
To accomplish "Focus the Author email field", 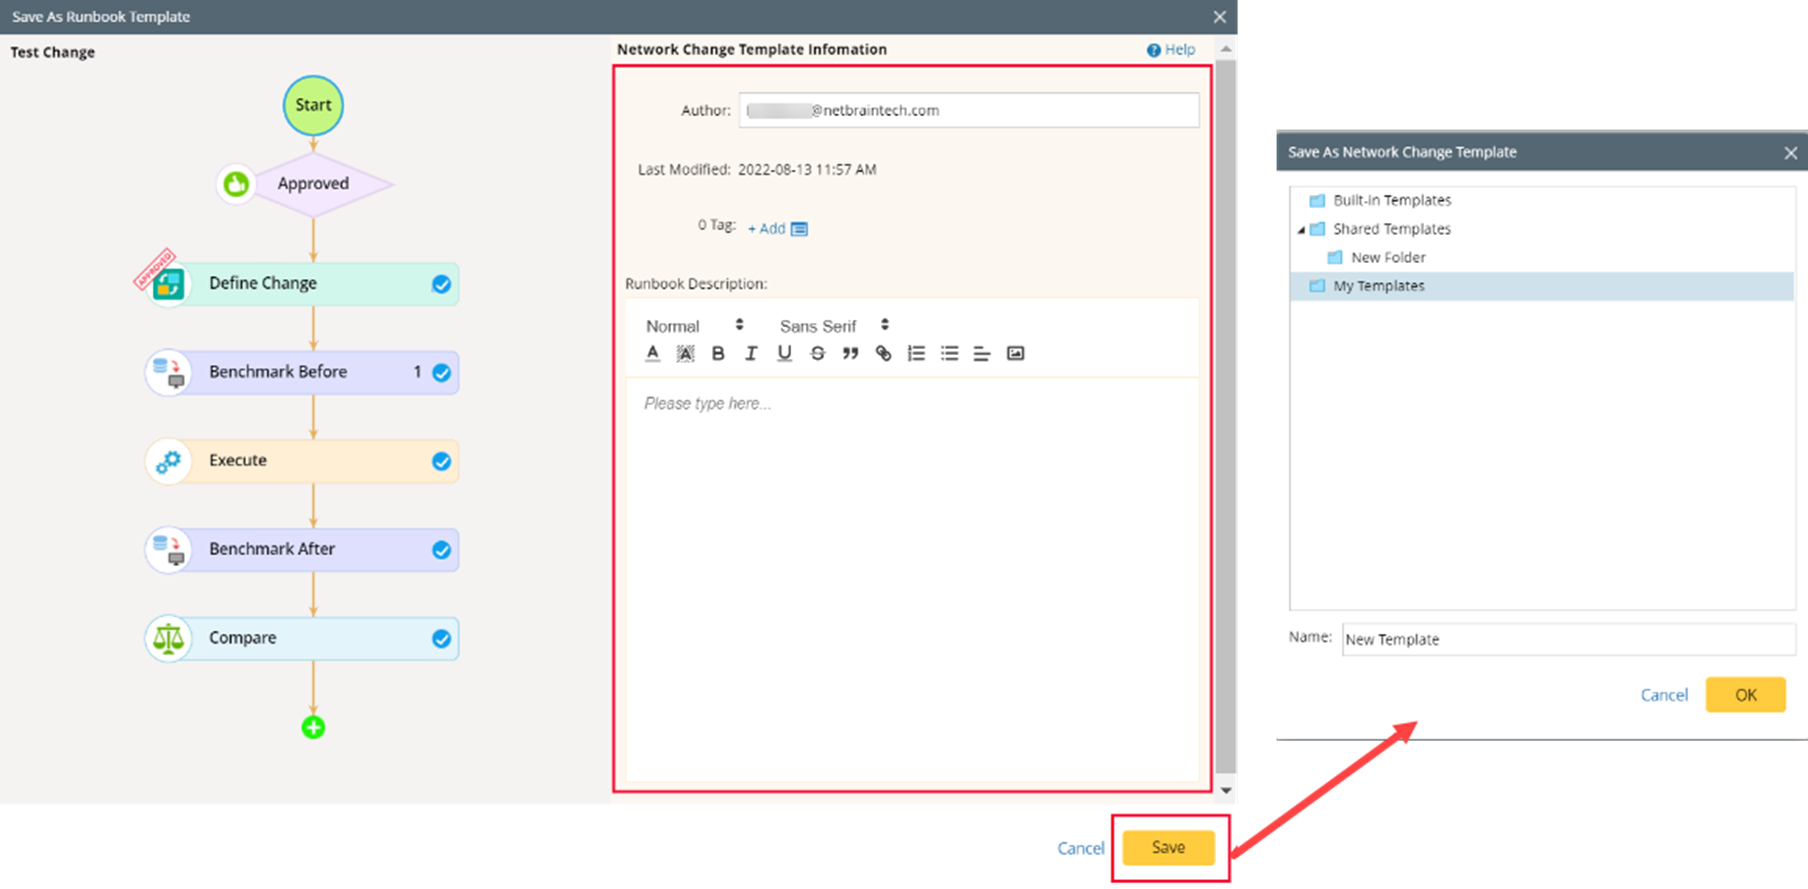I will tap(969, 110).
